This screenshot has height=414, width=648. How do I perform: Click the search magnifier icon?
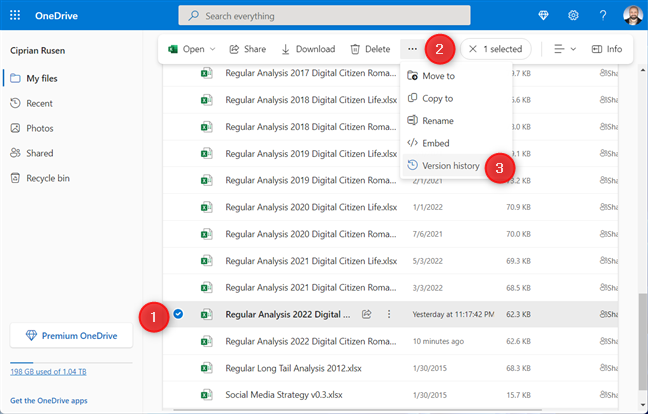pyautogui.click(x=193, y=16)
